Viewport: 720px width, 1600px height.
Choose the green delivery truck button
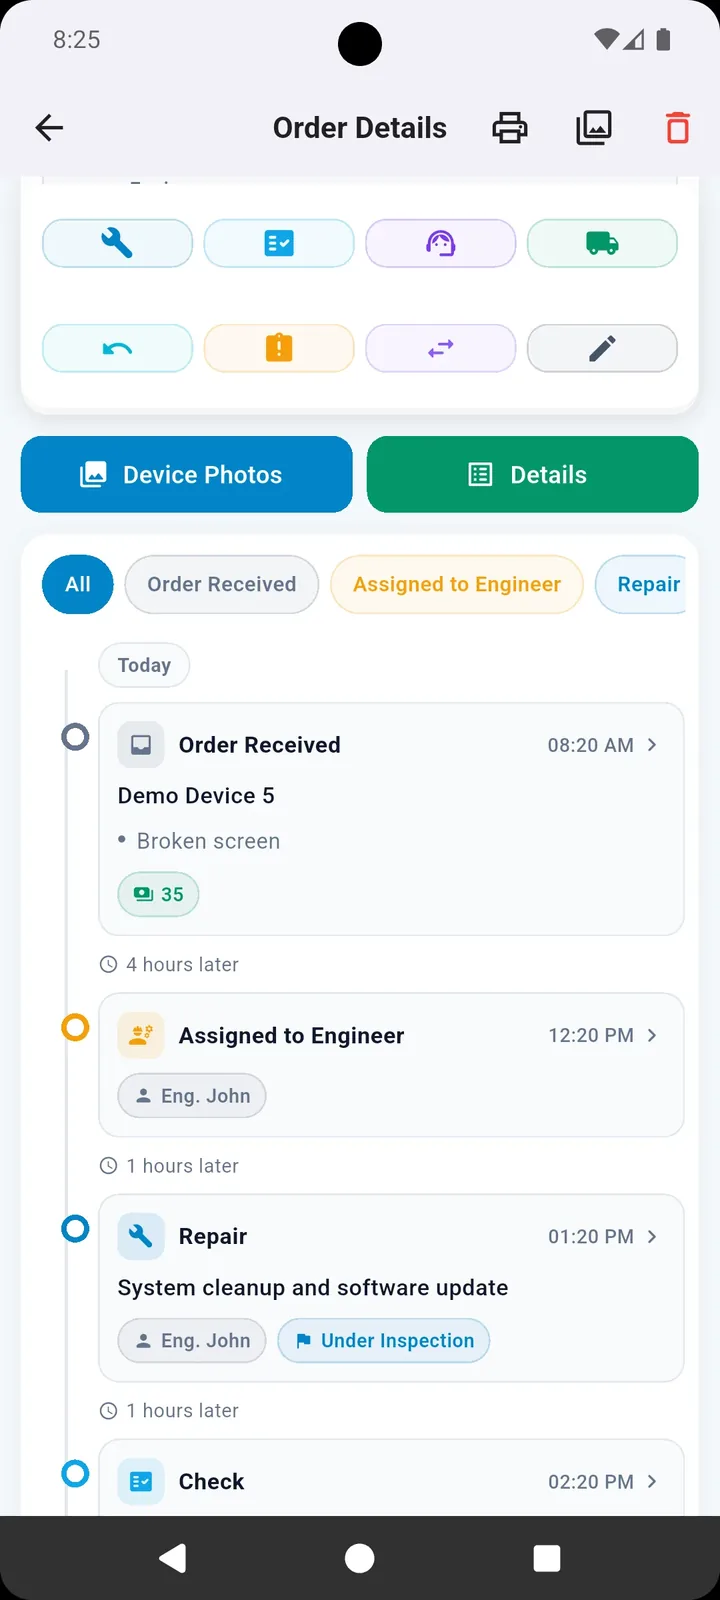click(602, 243)
